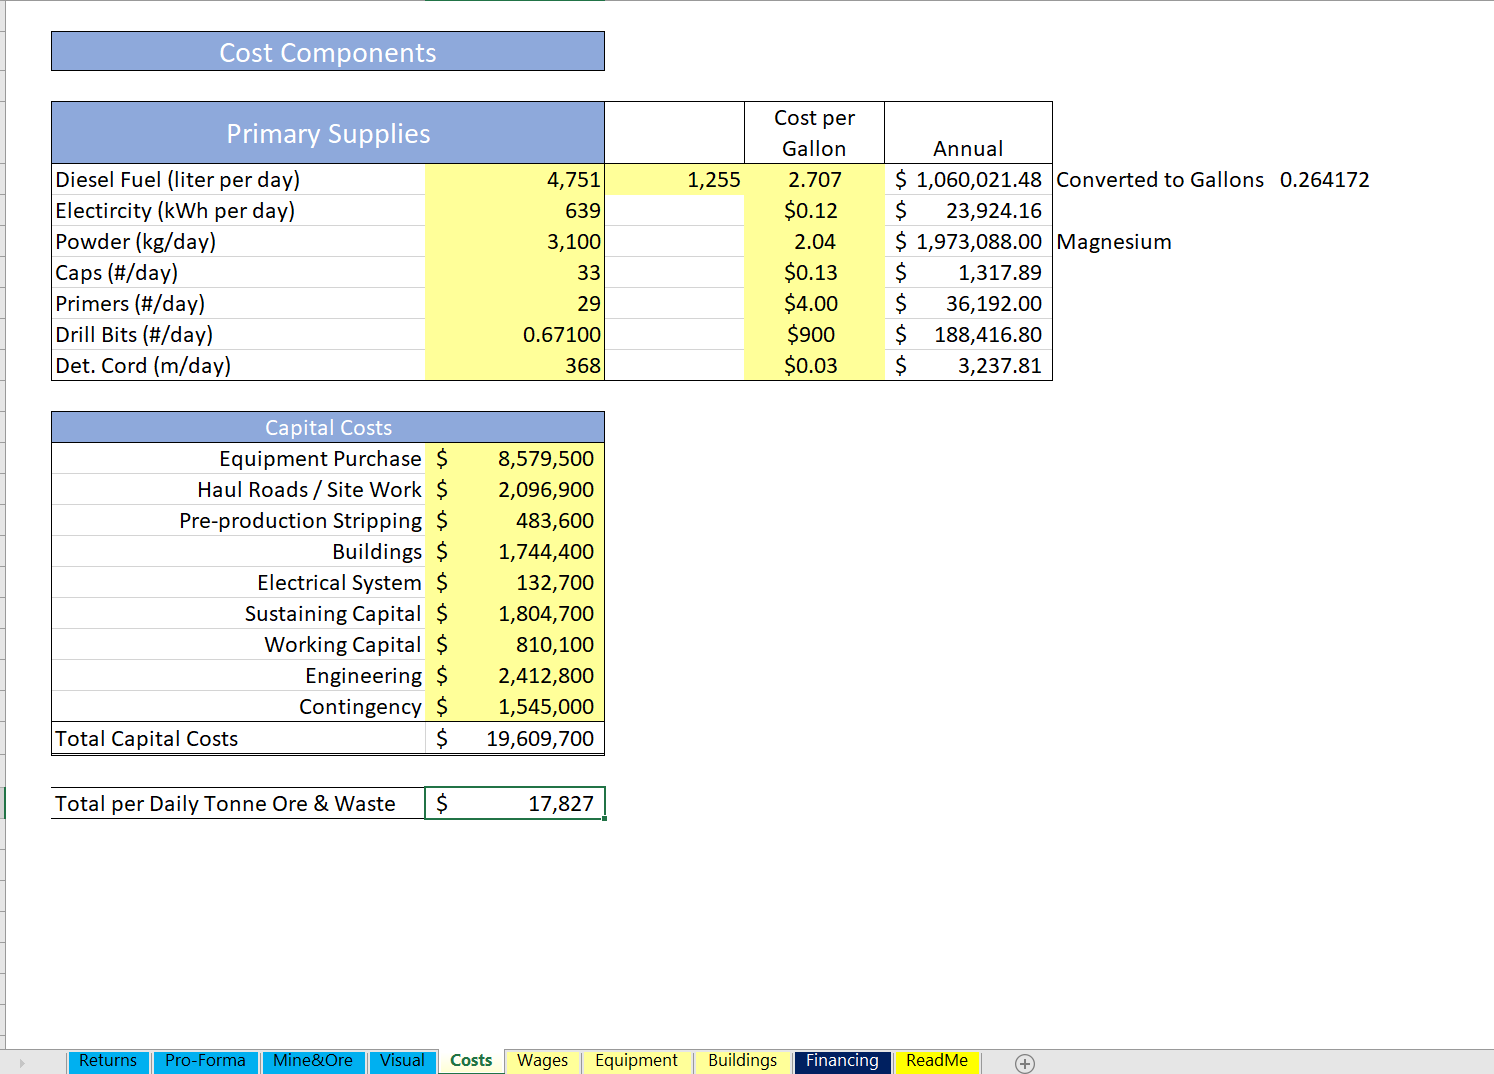This screenshot has width=1494, height=1074.
Task: Click the Equipment Purchase amount cell
Action: pos(515,458)
